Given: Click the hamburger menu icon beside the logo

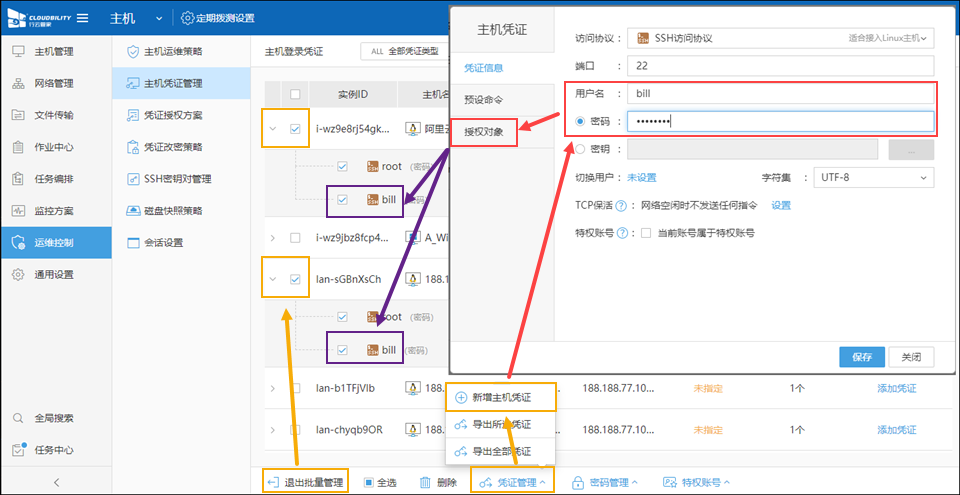Looking at the screenshot, I should pyautogui.click(x=82, y=18).
